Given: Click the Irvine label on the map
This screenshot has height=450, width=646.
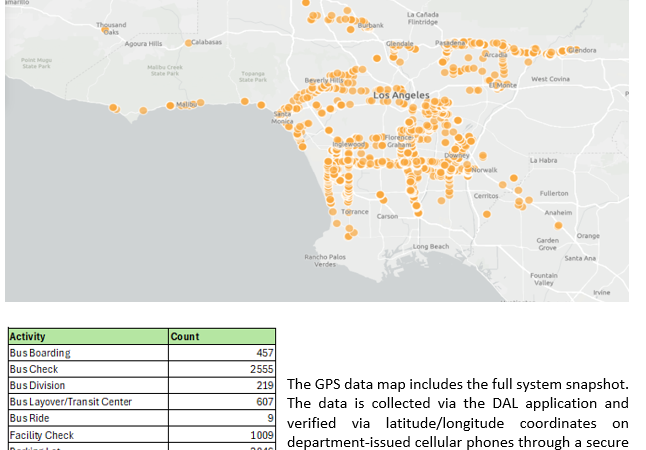Looking at the screenshot, I should pos(601,292).
